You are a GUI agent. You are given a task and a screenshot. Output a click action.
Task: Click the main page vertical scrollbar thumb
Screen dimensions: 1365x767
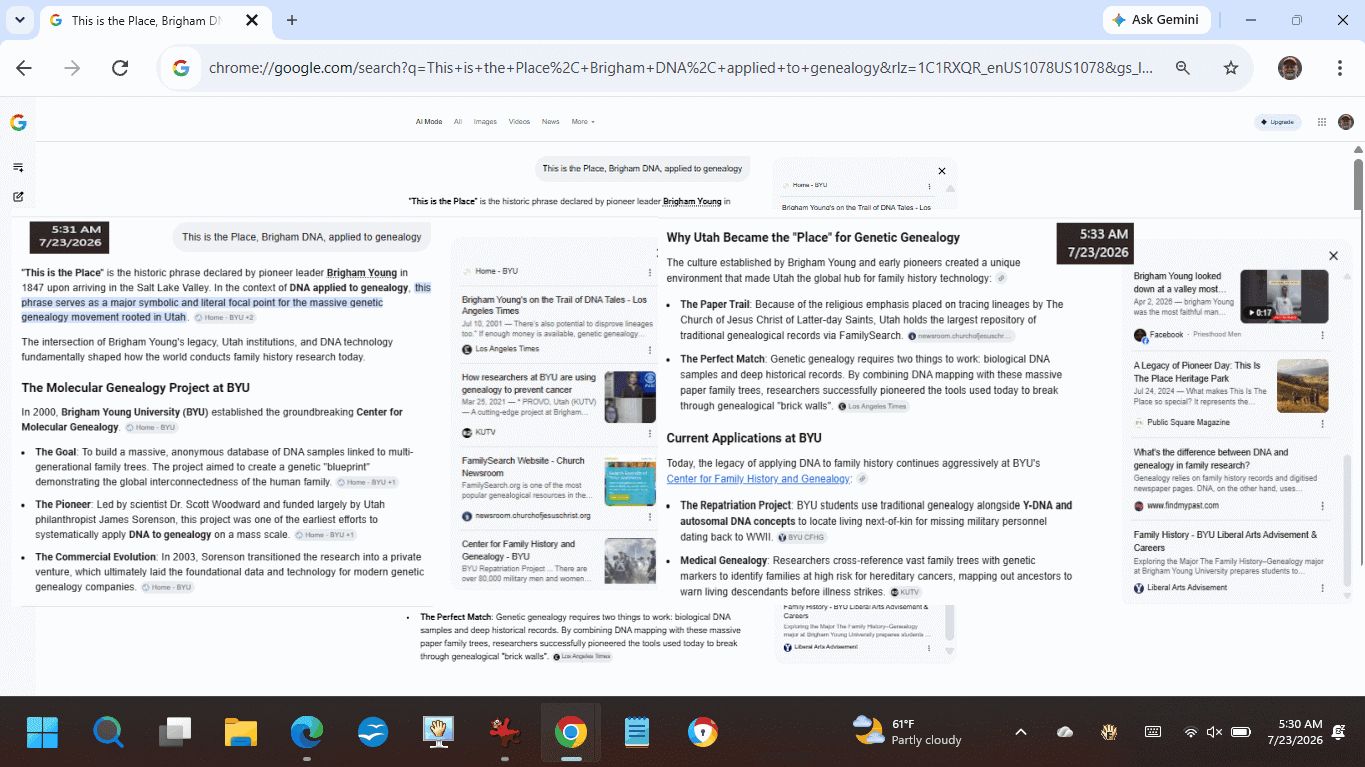pos(1357,183)
